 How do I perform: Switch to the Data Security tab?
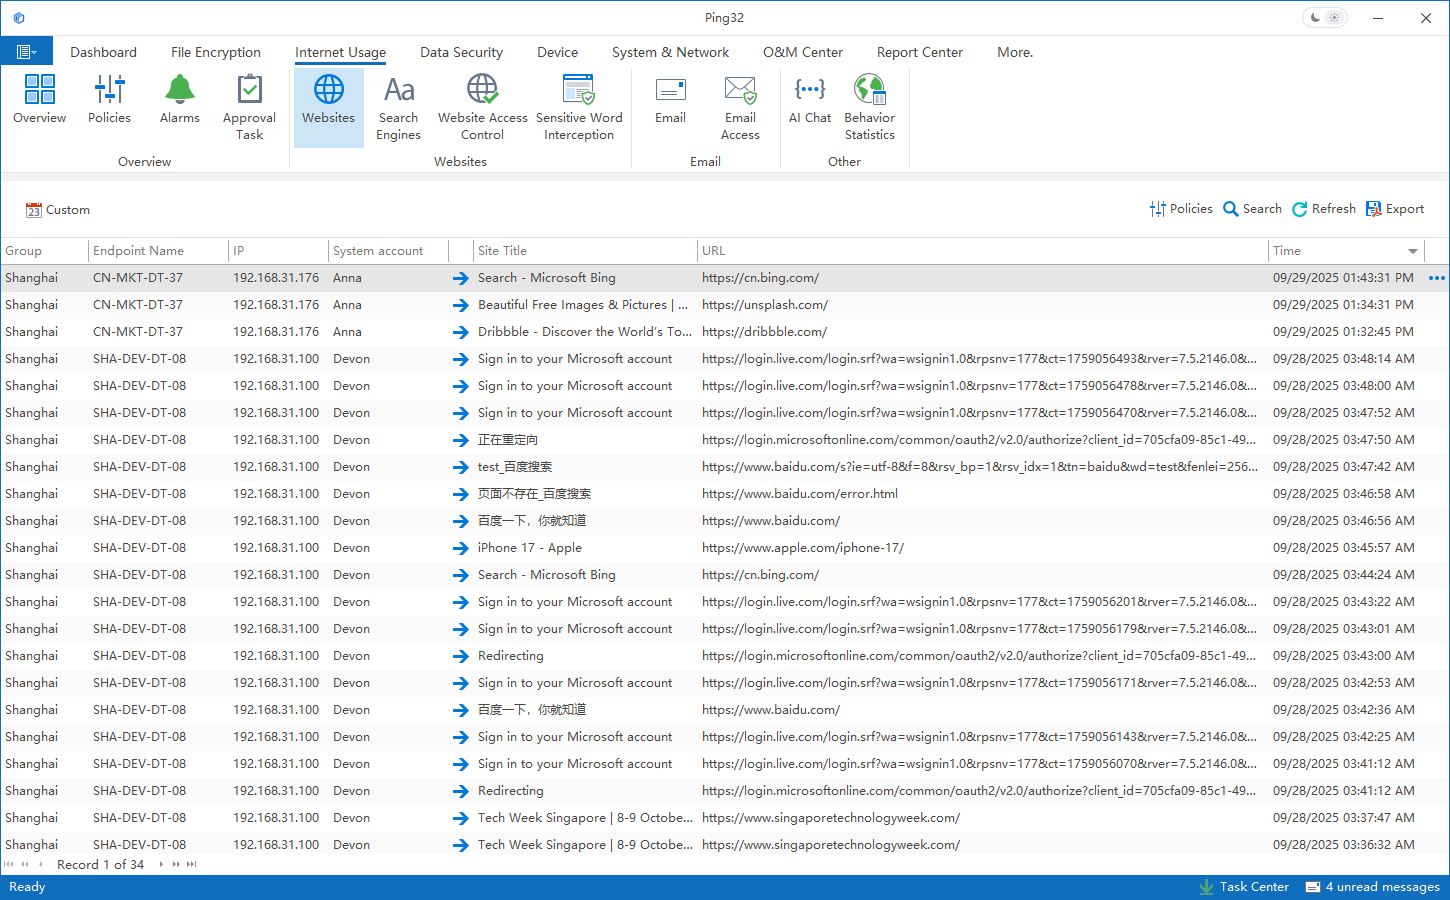[x=461, y=52]
